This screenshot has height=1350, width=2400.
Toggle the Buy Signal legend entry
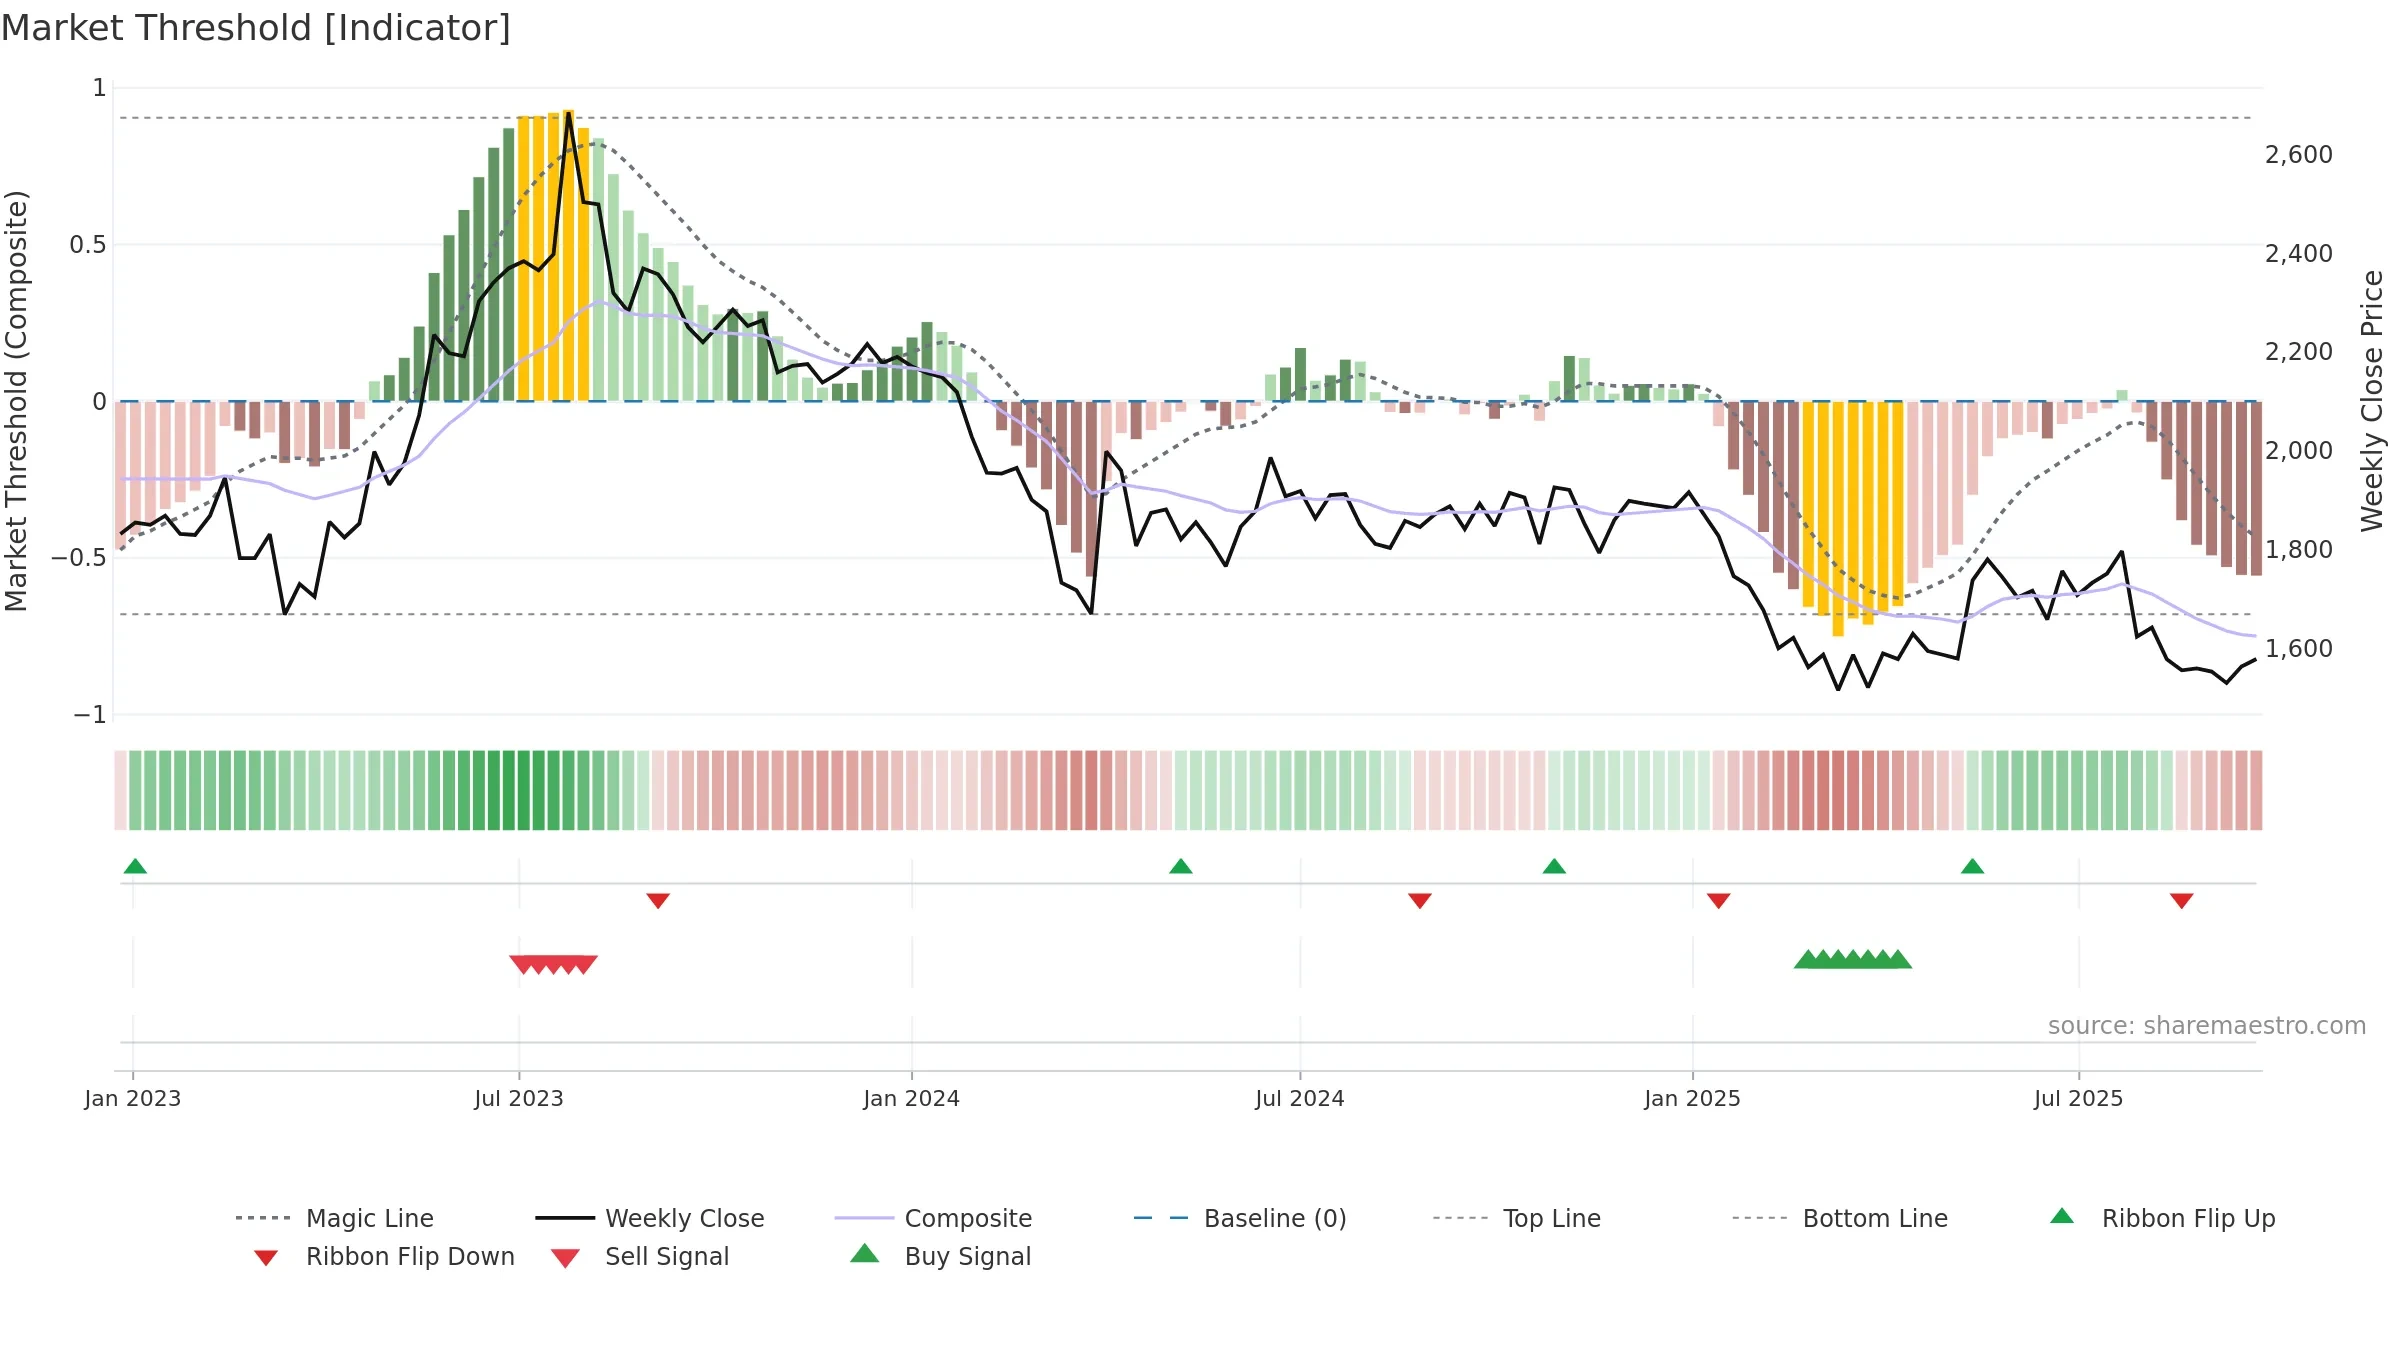pyautogui.click(x=940, y=1256)
